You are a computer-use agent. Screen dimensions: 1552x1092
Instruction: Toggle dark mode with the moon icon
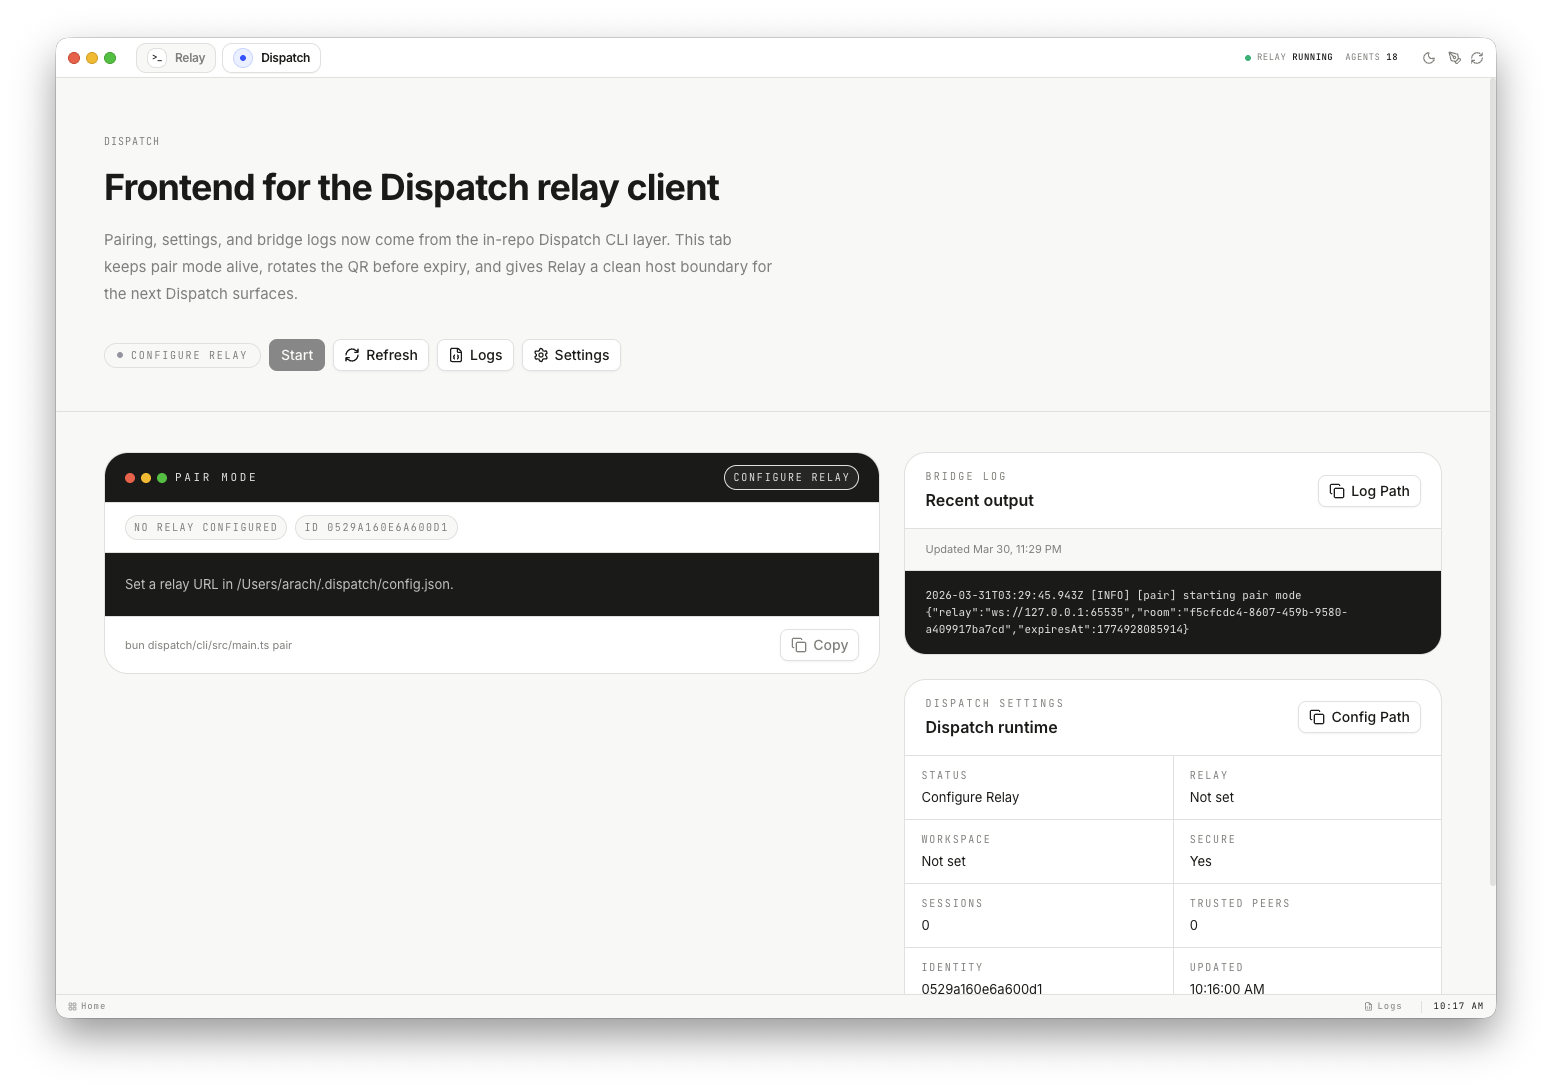(1428, 58)
